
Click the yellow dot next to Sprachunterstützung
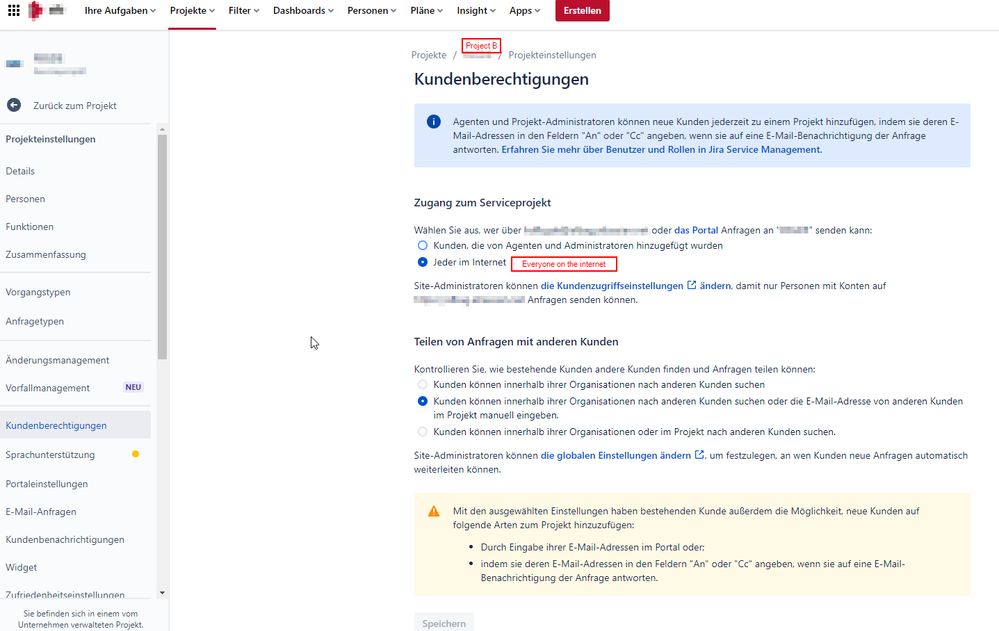tap(135, 454)
